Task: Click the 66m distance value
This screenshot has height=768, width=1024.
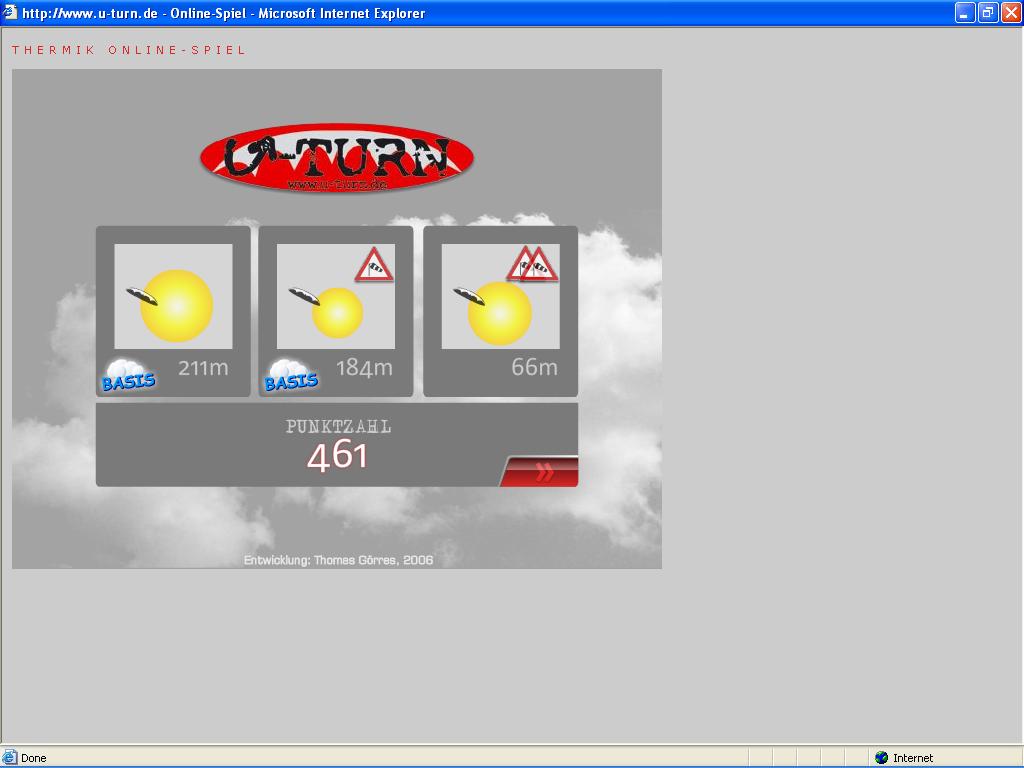Action: [x=534, y=367]
